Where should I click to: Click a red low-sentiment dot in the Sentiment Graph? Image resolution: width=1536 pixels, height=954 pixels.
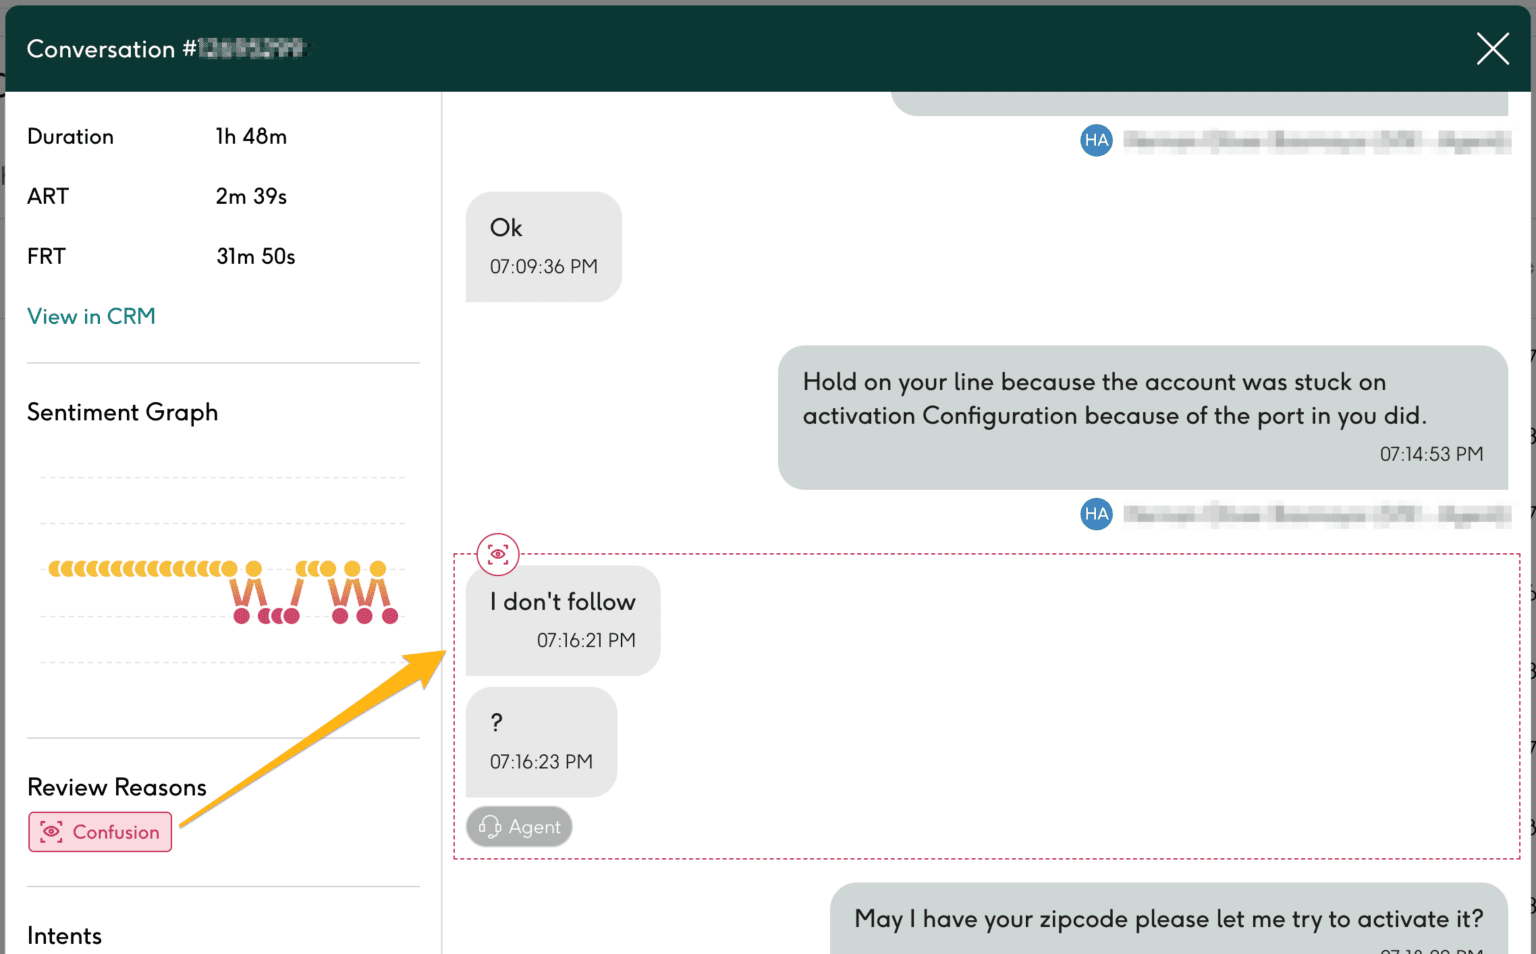coord(240,617)
